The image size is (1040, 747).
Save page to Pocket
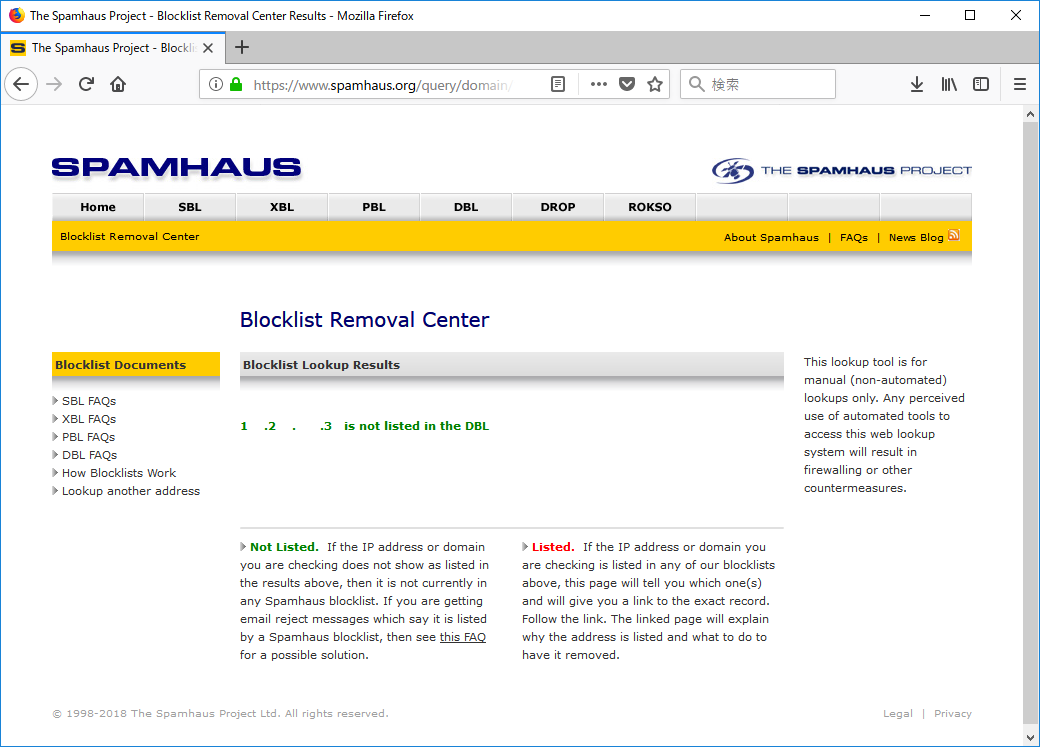[627, 84]
